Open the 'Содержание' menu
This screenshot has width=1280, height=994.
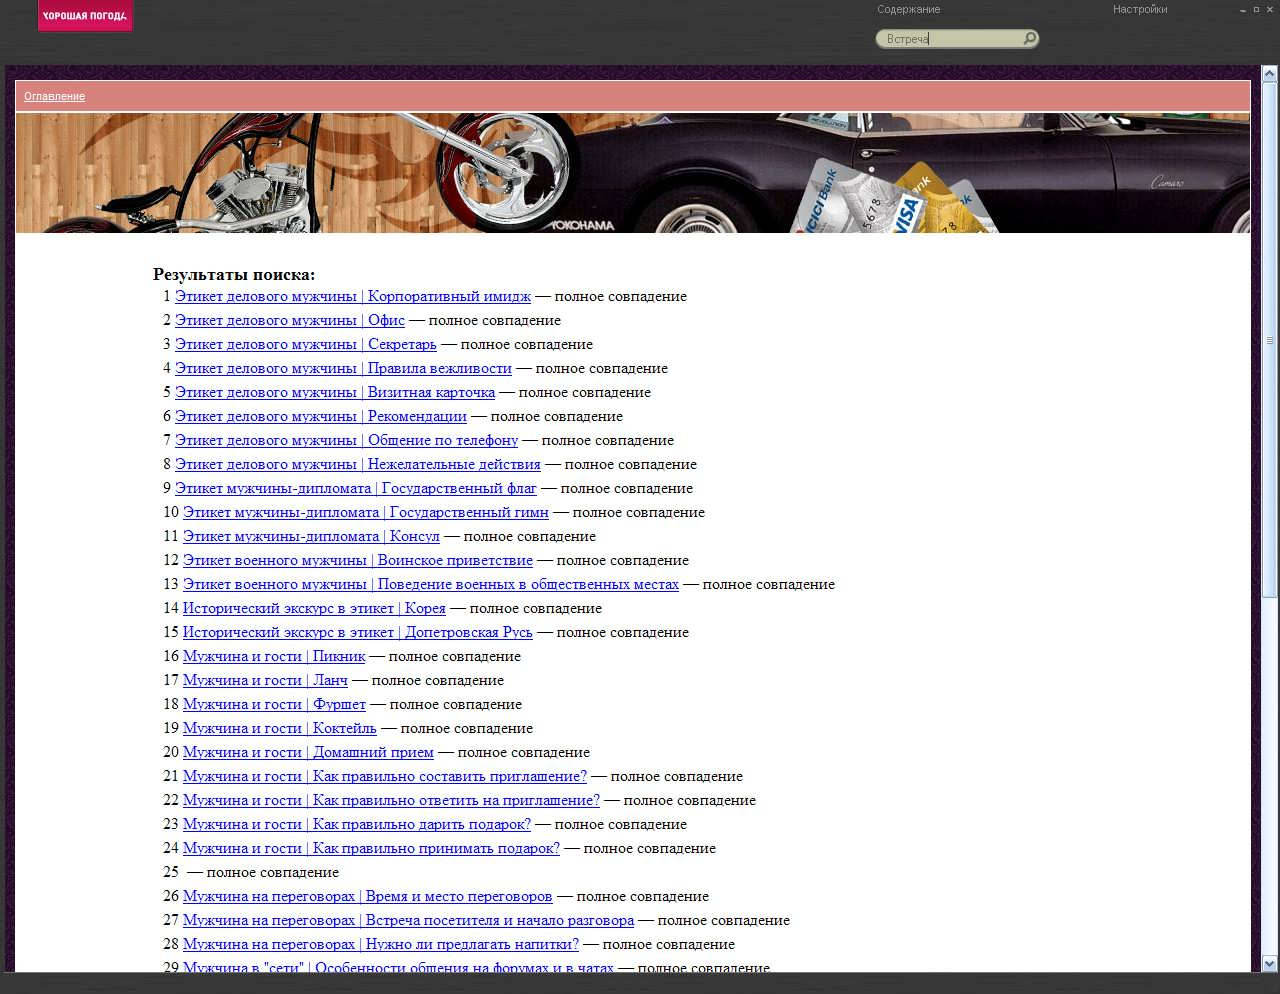[908, 10]
